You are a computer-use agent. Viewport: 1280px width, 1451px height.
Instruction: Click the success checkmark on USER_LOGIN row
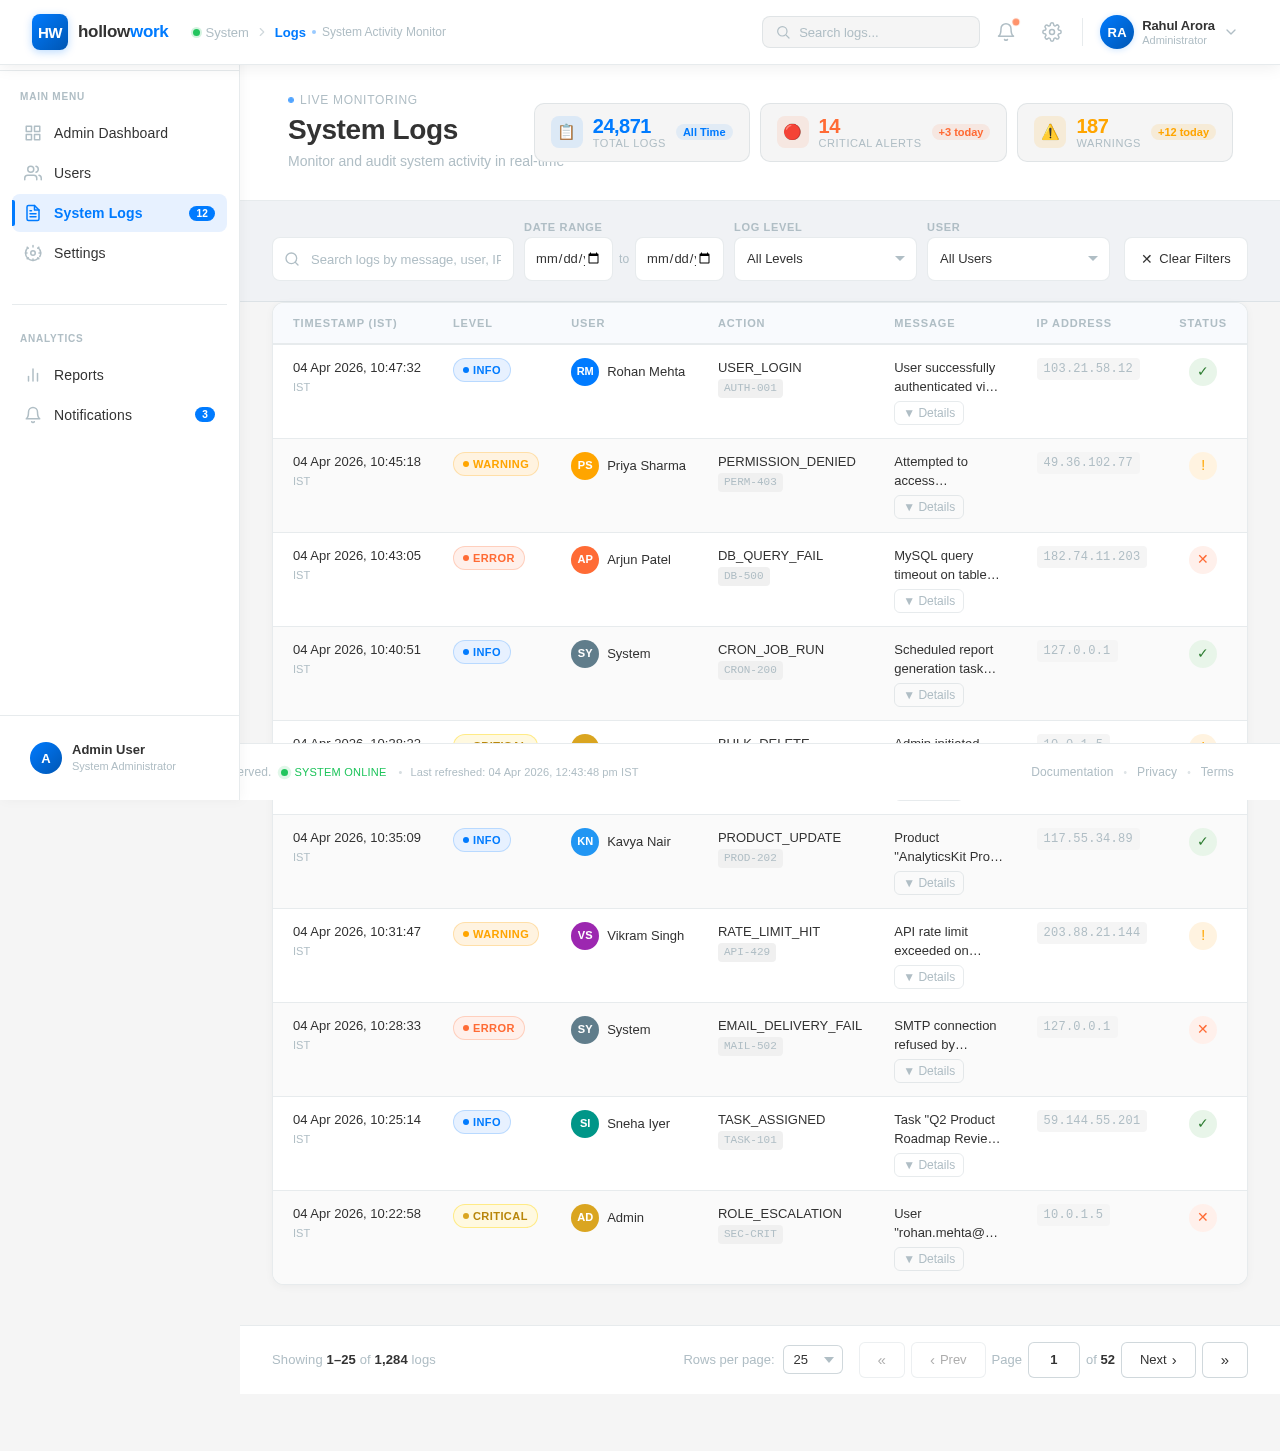1203,372
